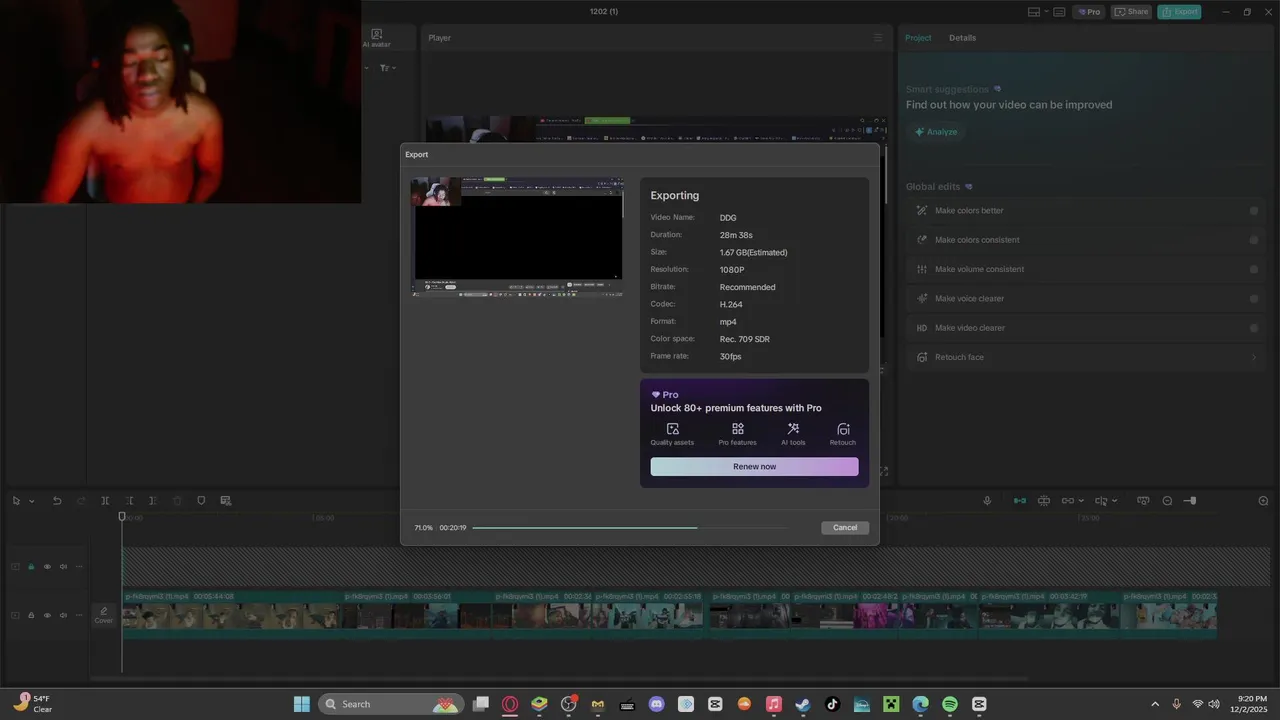The image size is (1280, 720).
Task: Enable Make volume consistent toggle
Action: (1254, 269)
